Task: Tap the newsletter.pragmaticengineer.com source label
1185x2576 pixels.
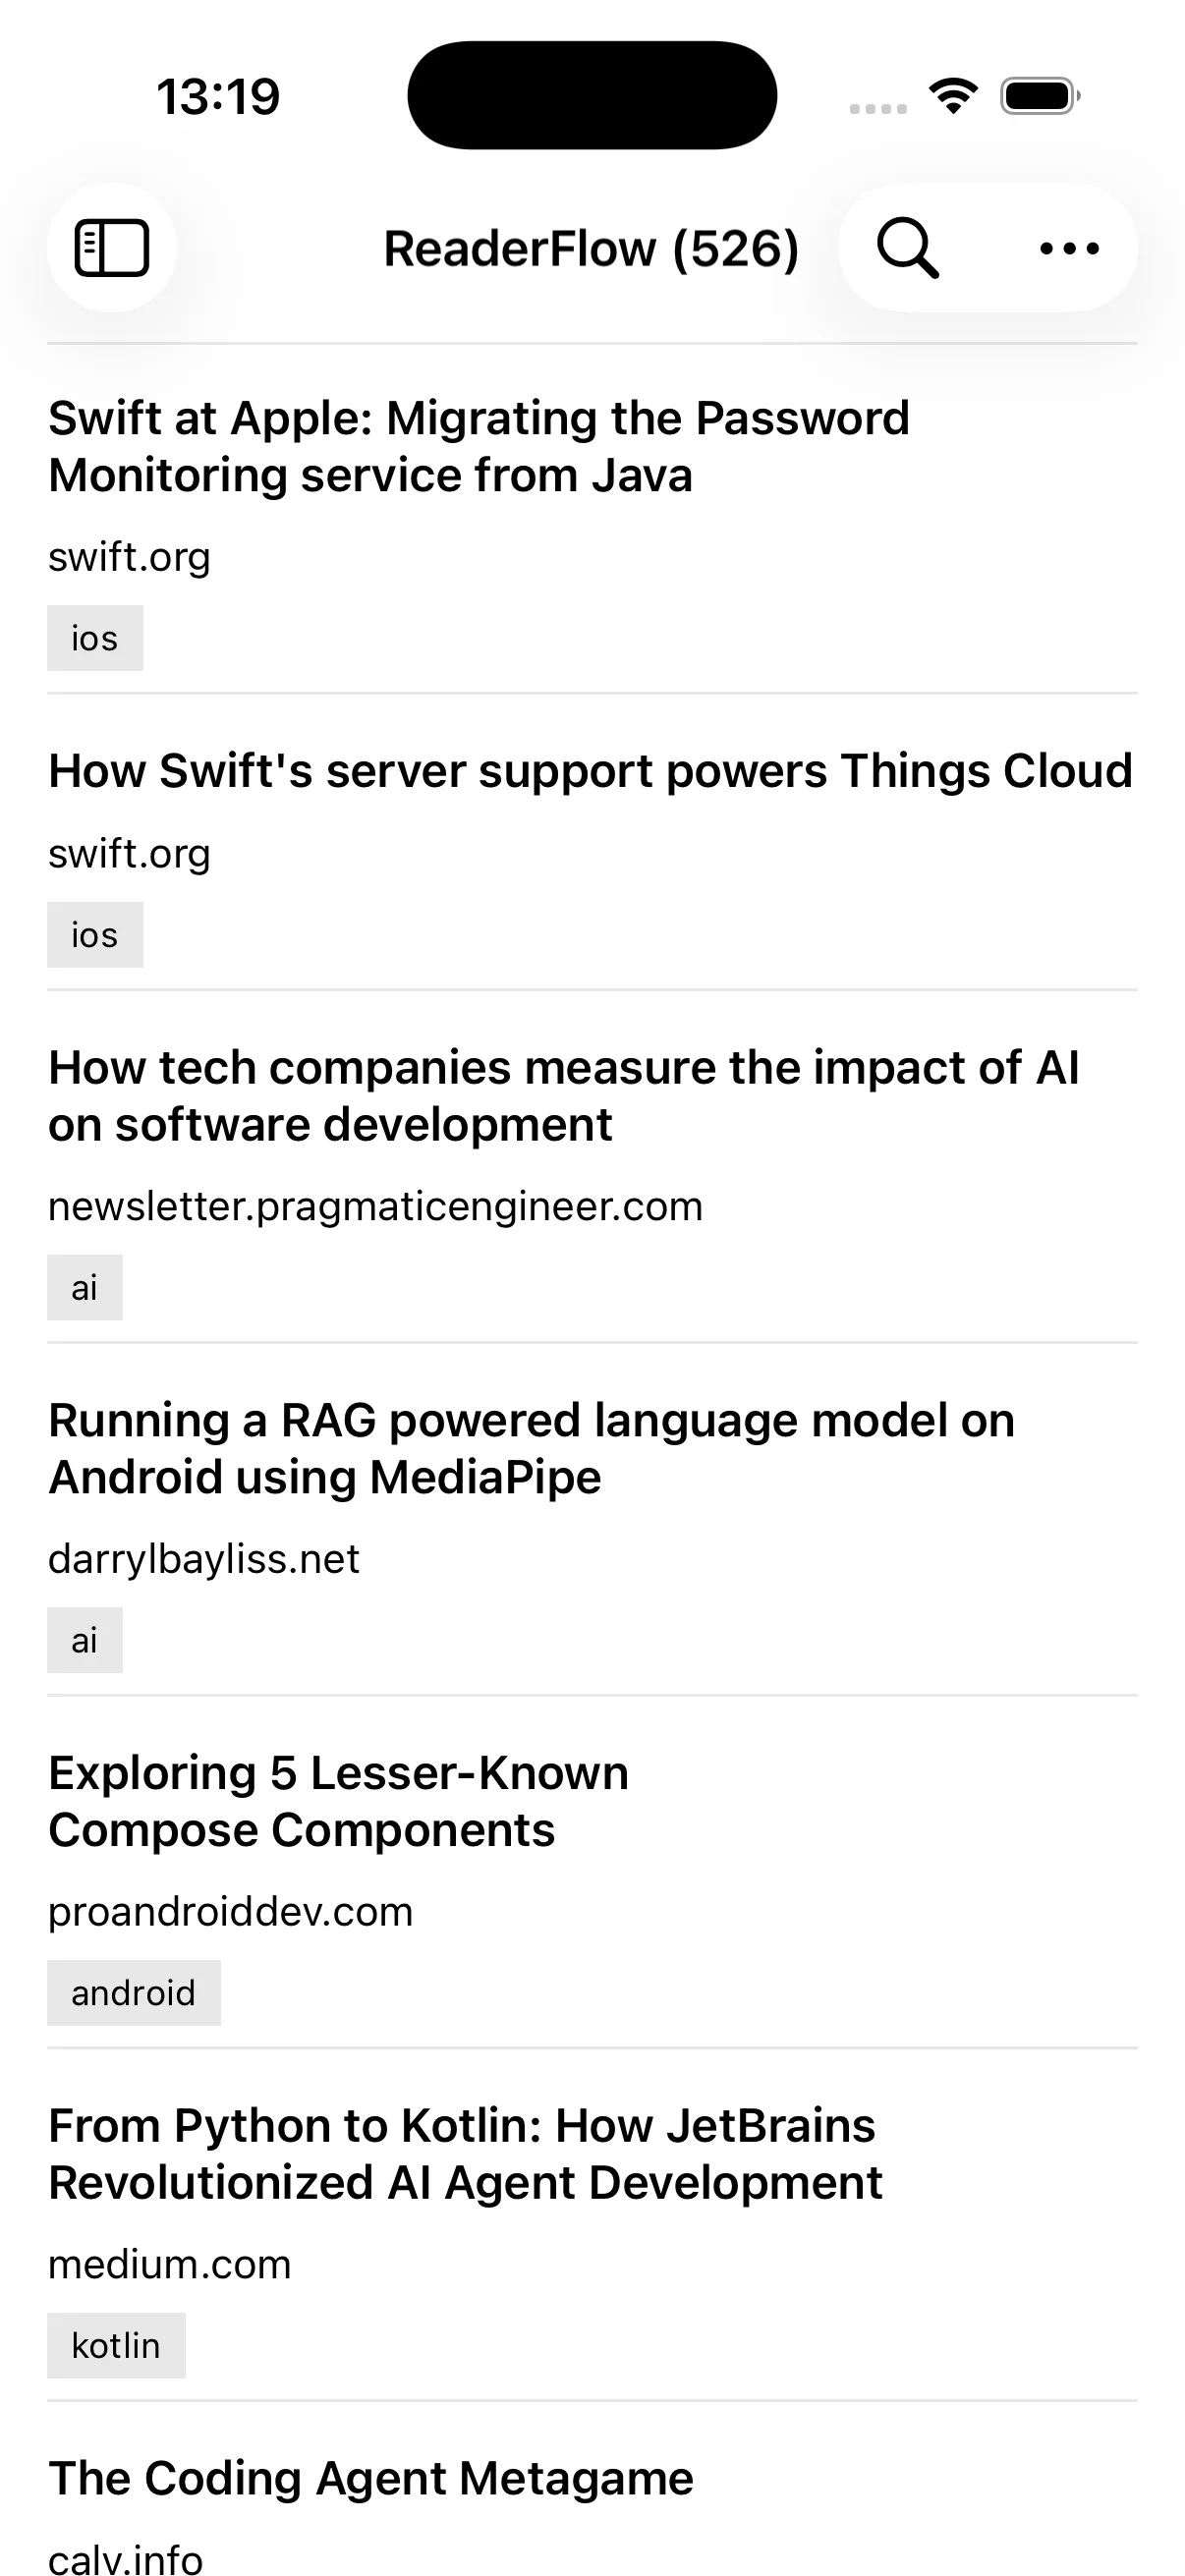Action: [375, 1207]
